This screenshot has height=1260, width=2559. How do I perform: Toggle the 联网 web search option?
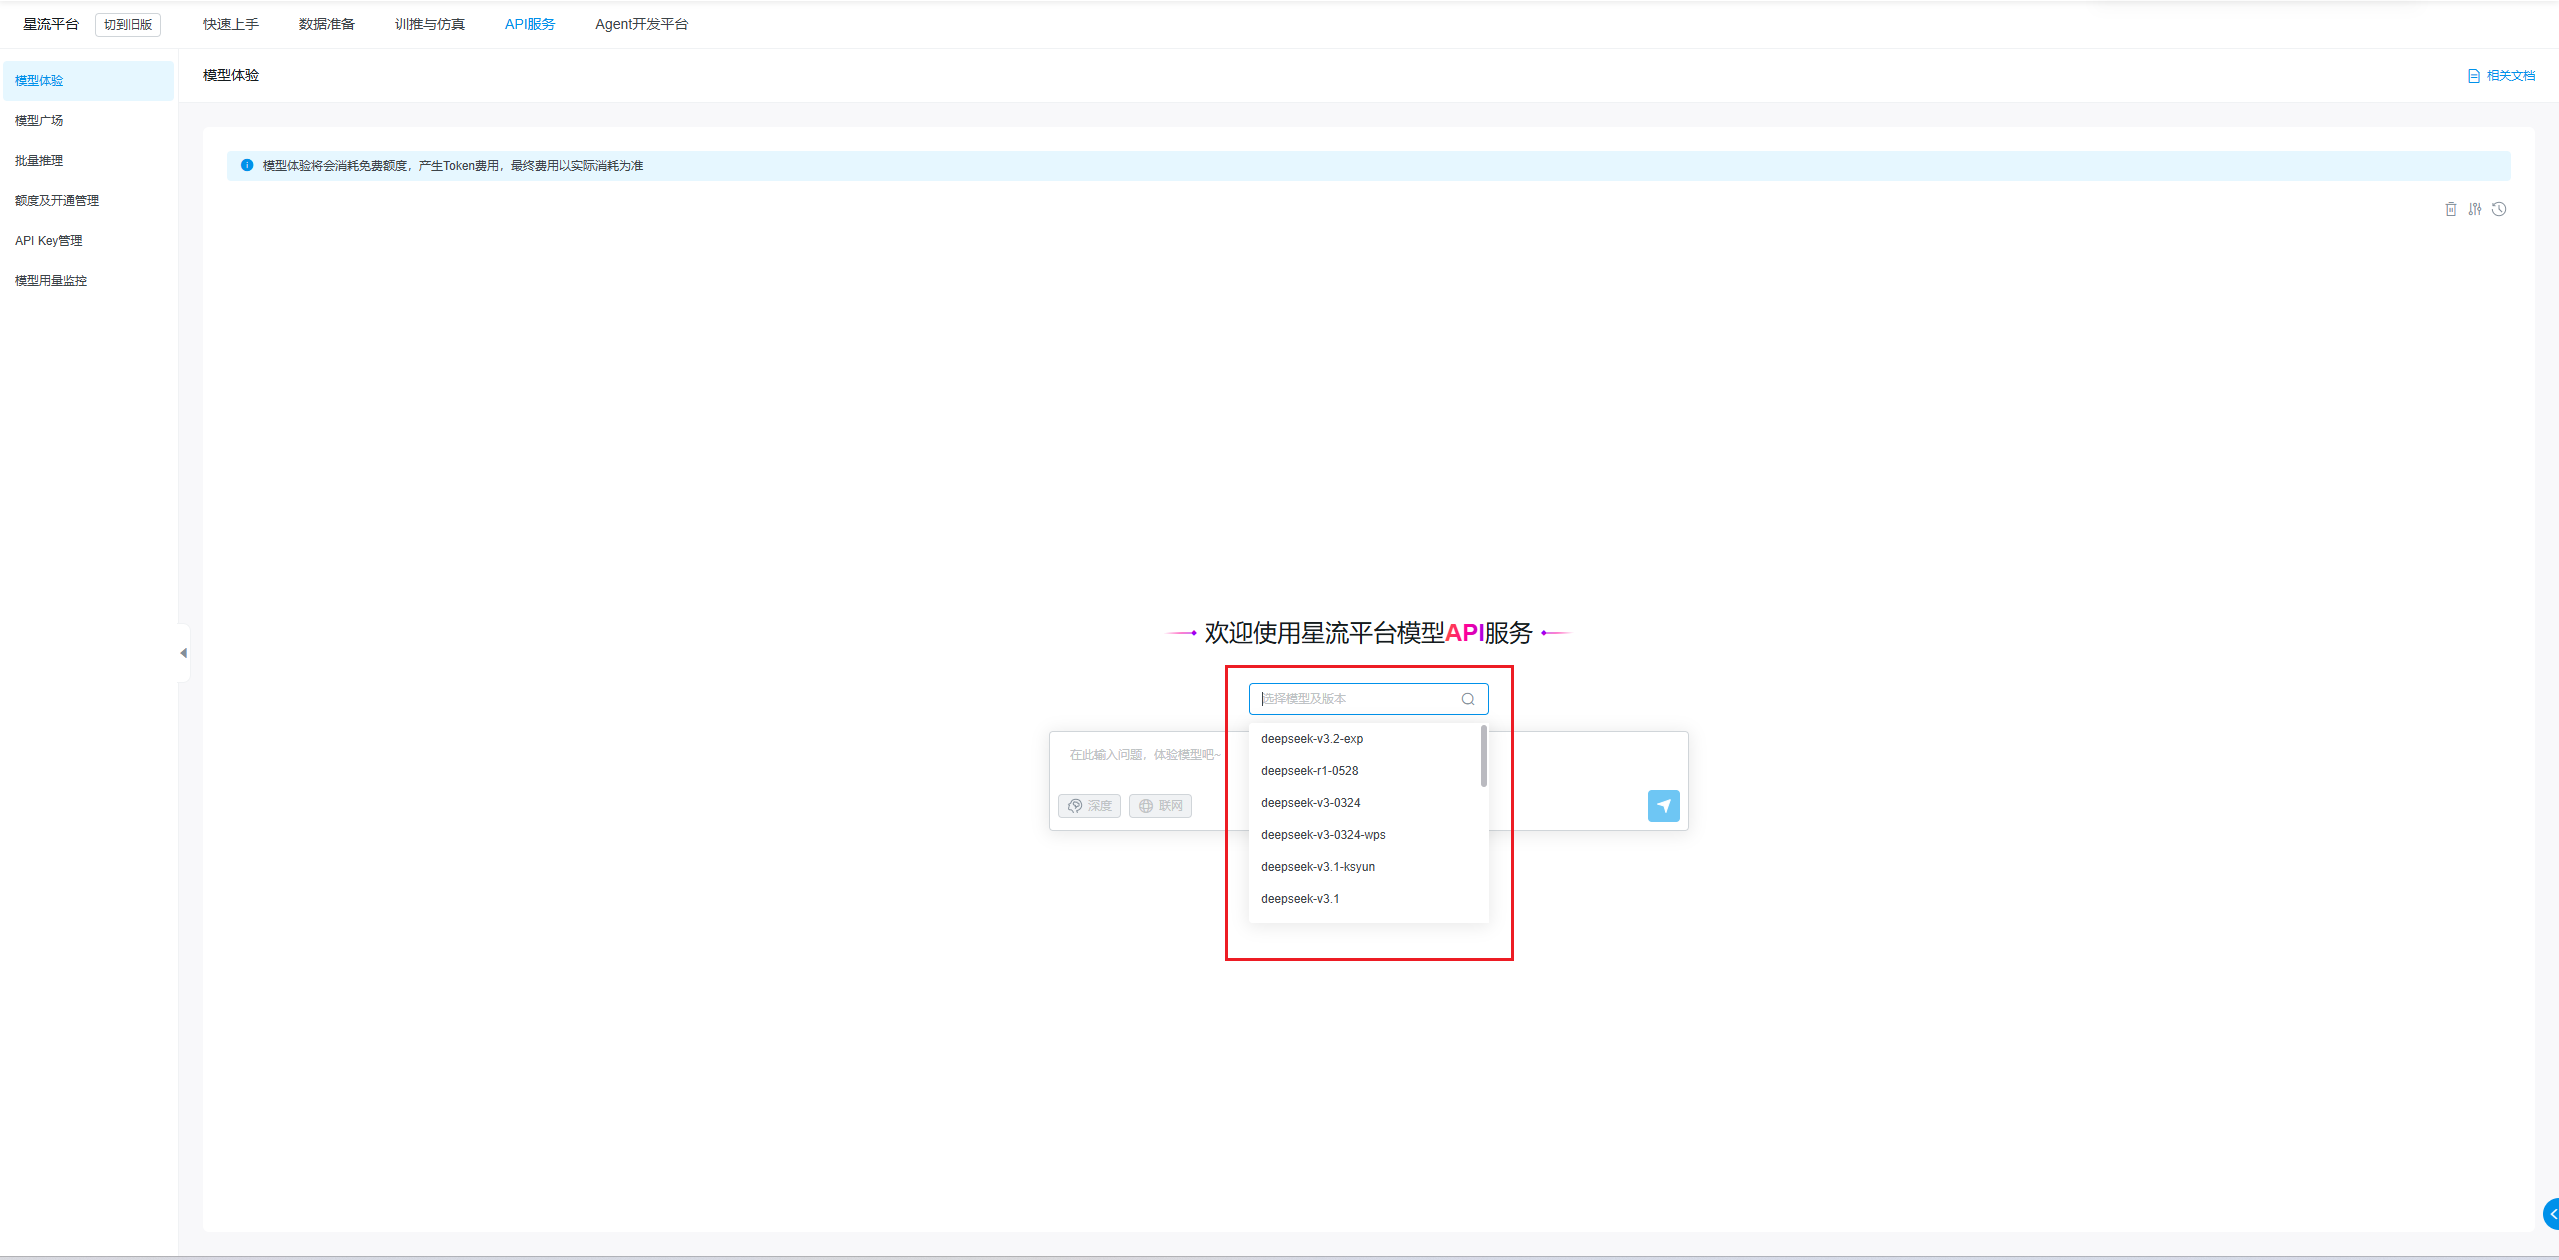pyautogui.click(x=1160, y=806)
